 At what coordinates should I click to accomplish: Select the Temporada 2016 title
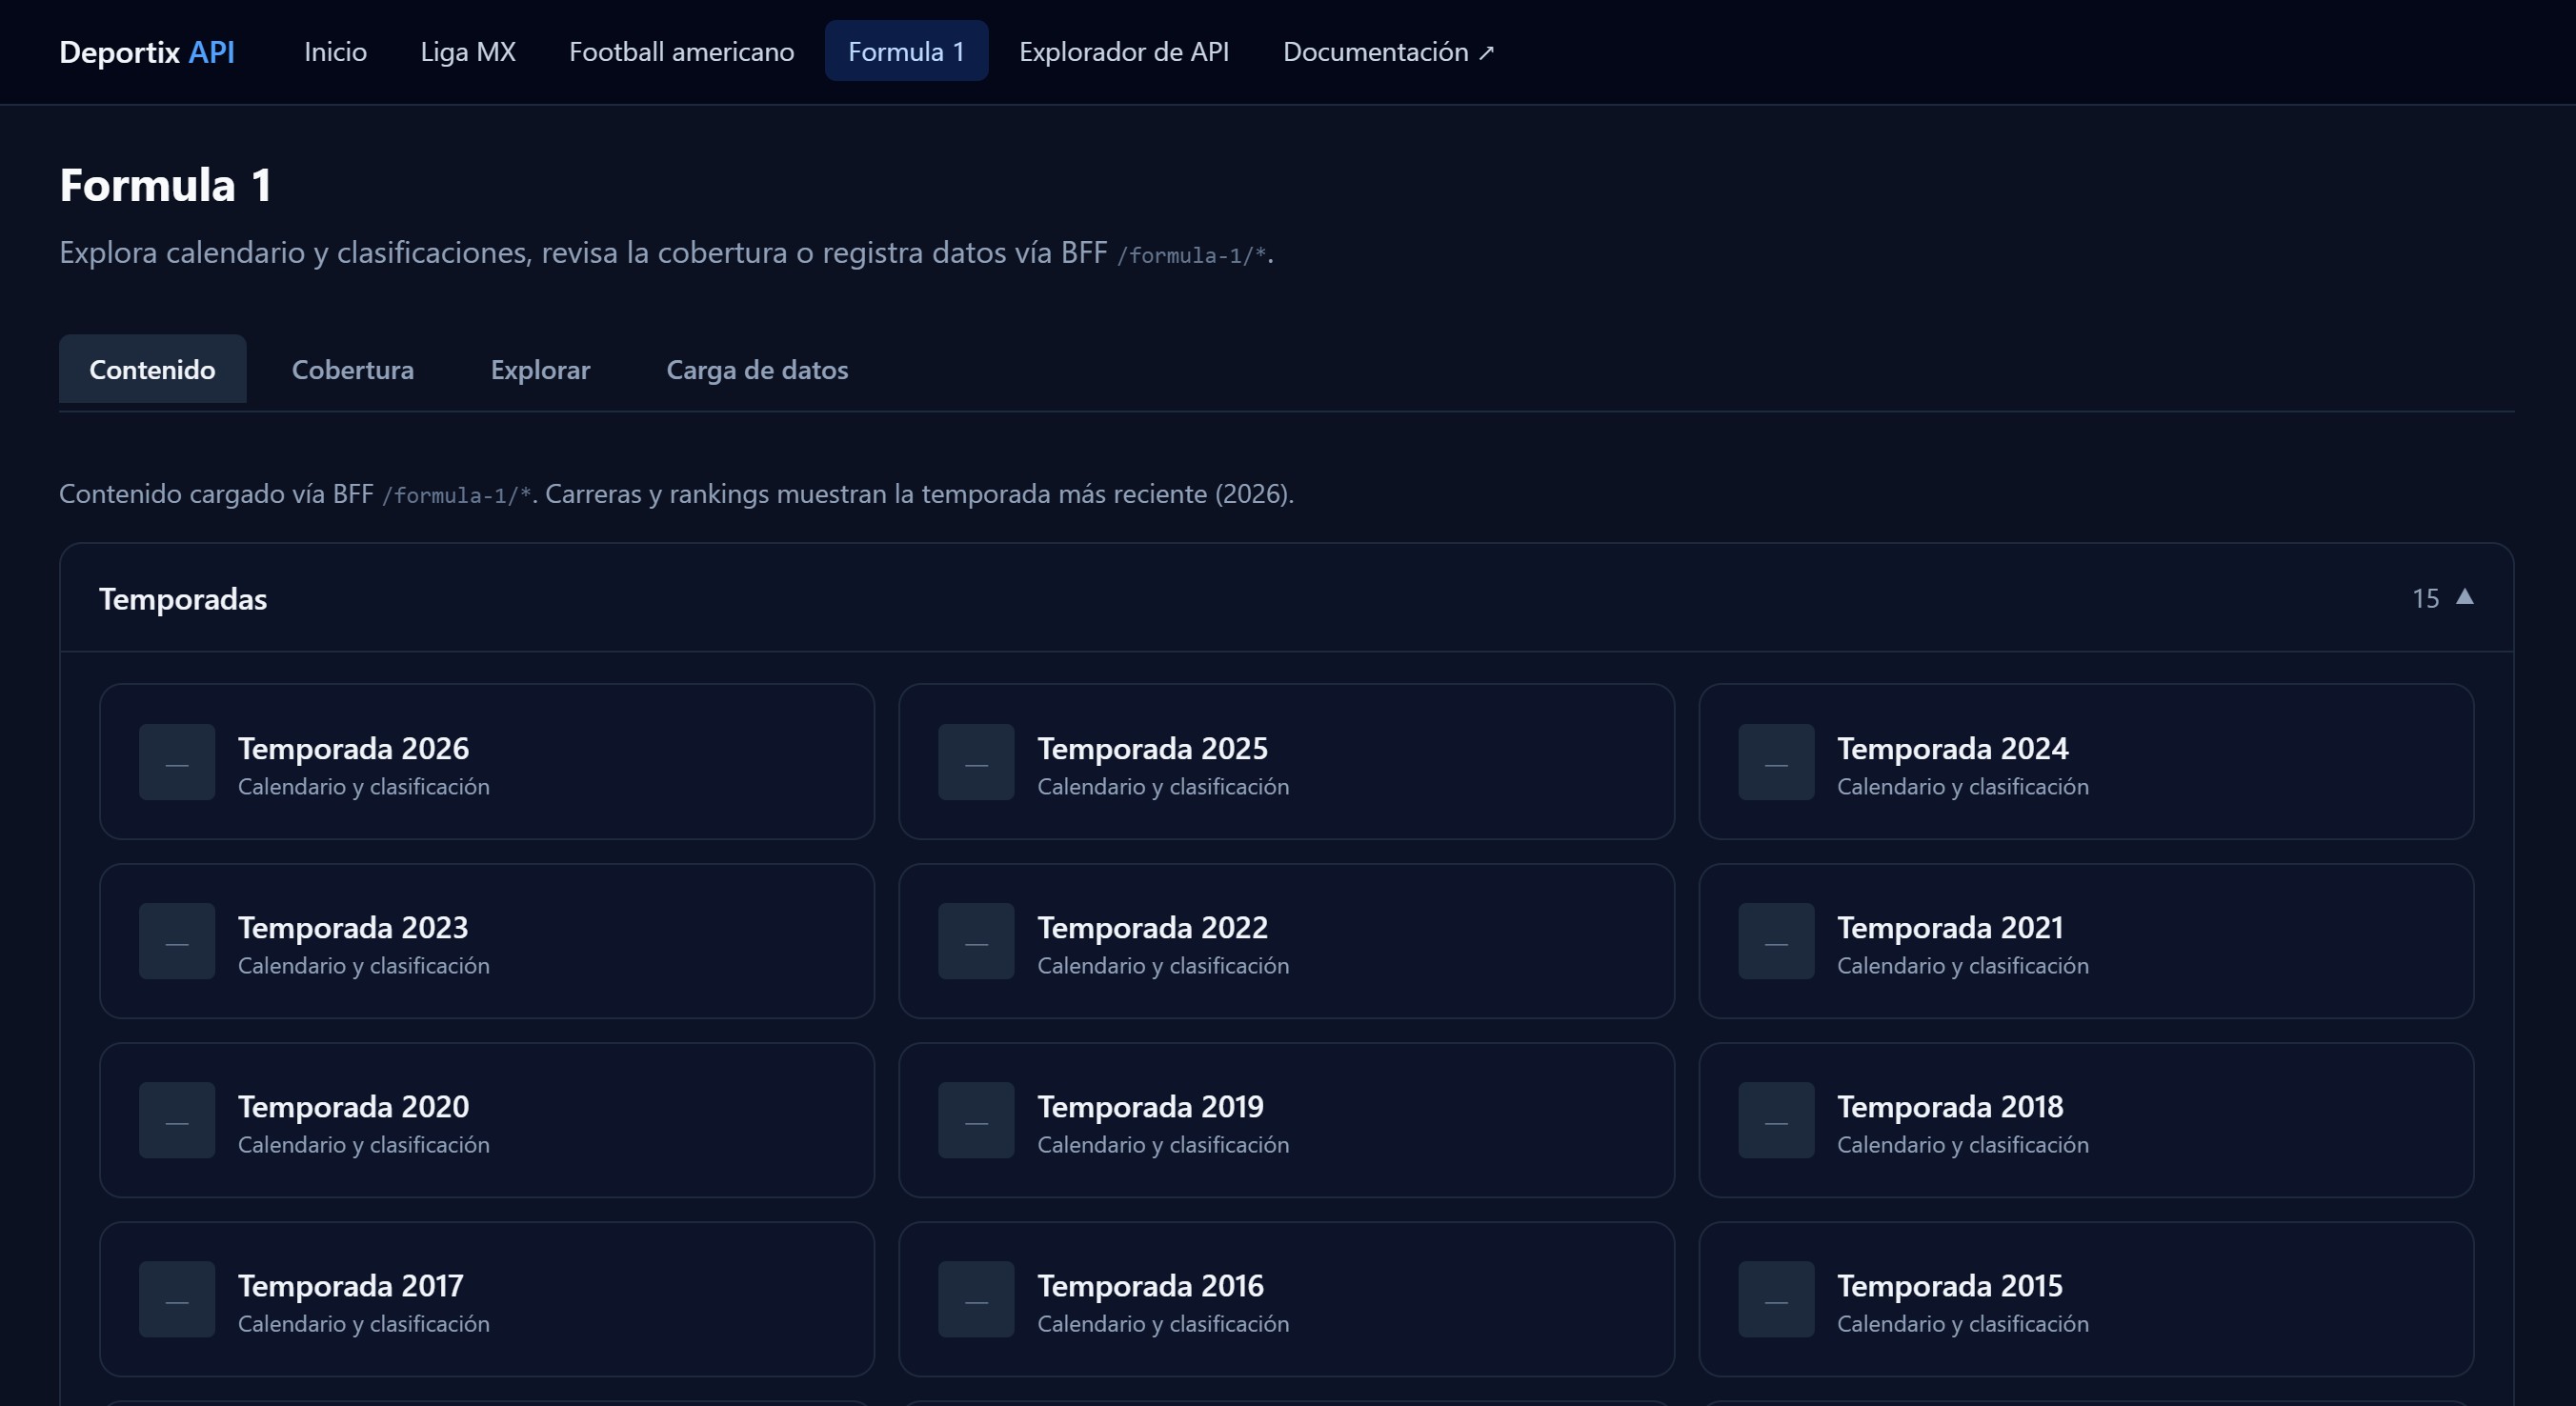click(x=1150, y=1285)
